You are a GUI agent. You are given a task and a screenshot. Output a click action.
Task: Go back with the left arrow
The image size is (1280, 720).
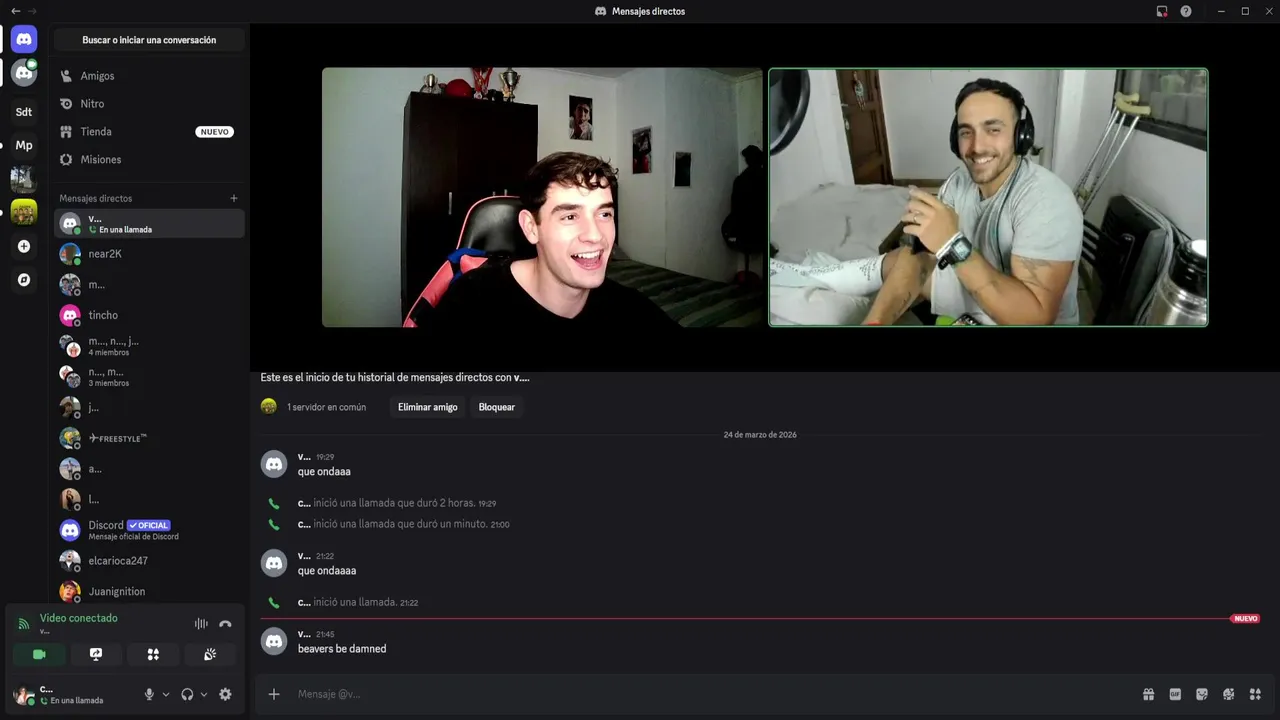tap(15, 11)
